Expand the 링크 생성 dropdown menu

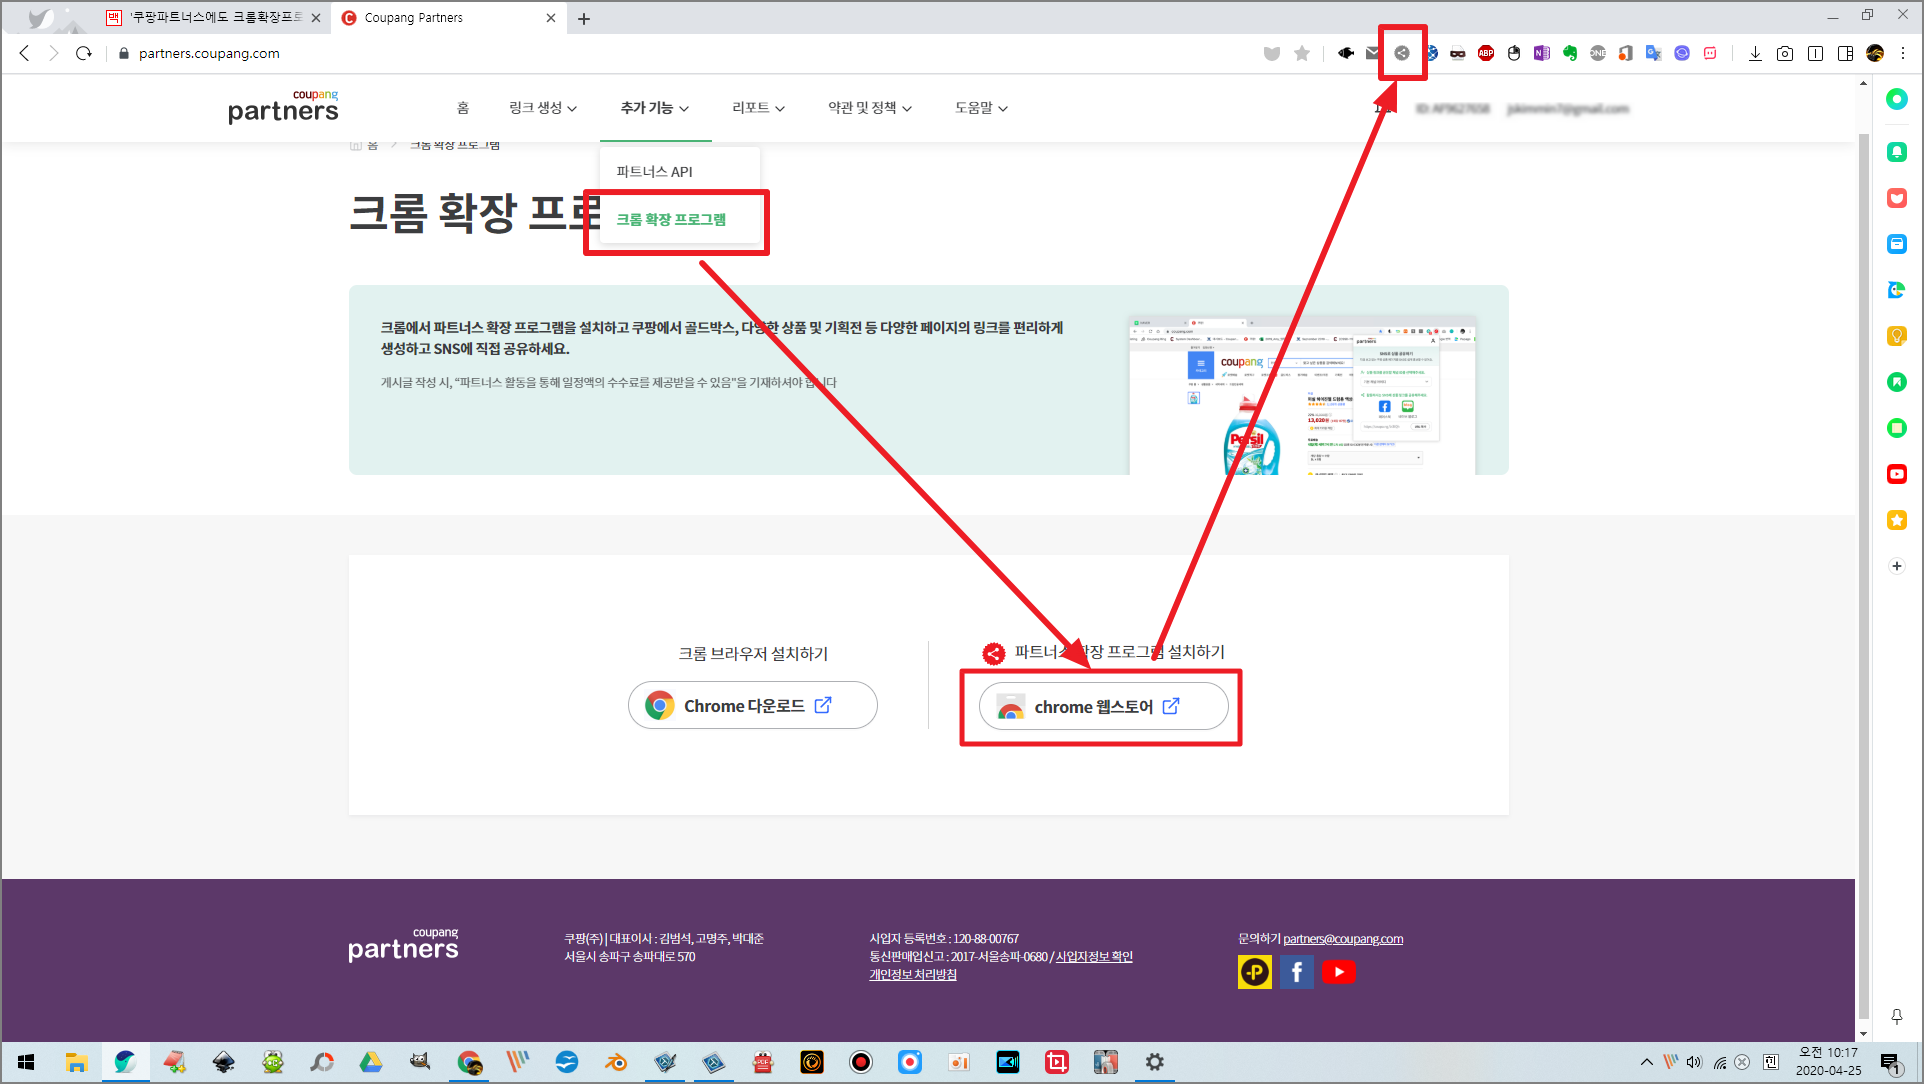[x=542, y=108]
